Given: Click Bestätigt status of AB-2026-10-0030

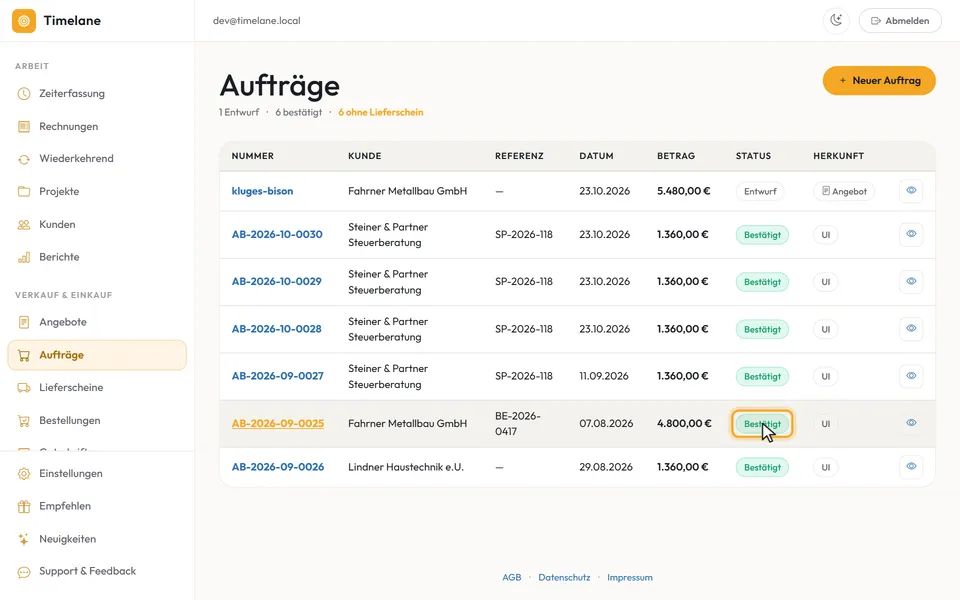Looking at the screenshot, I should 762,235.
